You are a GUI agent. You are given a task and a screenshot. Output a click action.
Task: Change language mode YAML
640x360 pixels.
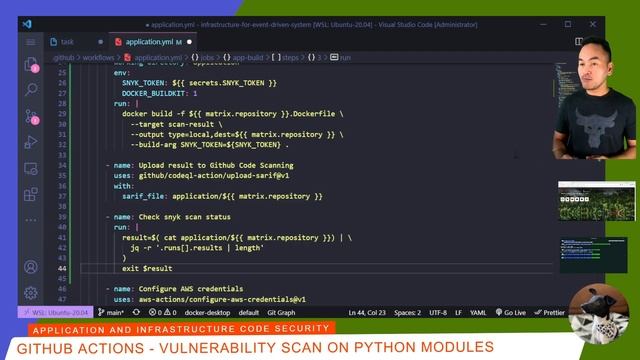pos(478,312)
